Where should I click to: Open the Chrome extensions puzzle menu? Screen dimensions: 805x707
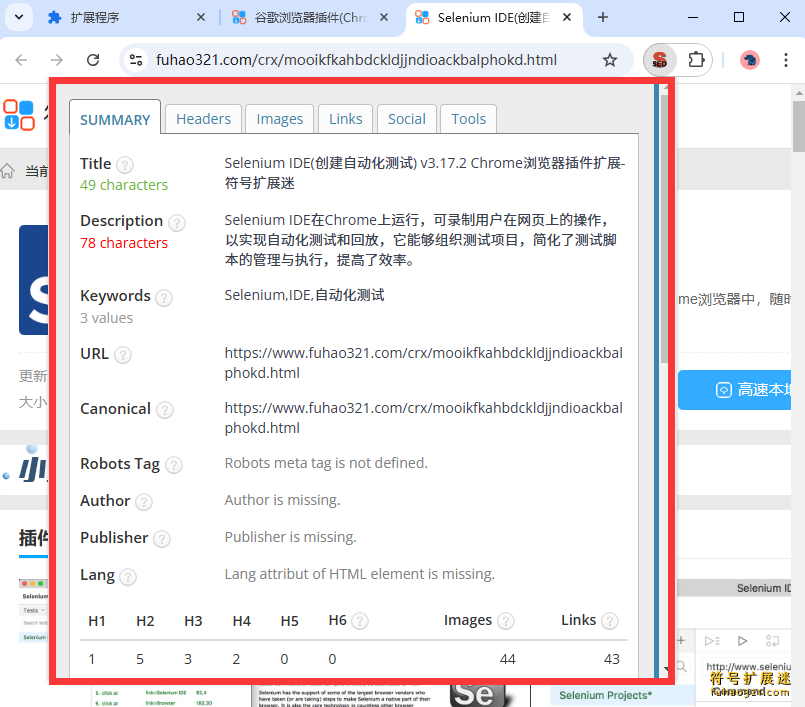(x=697, y=60)
